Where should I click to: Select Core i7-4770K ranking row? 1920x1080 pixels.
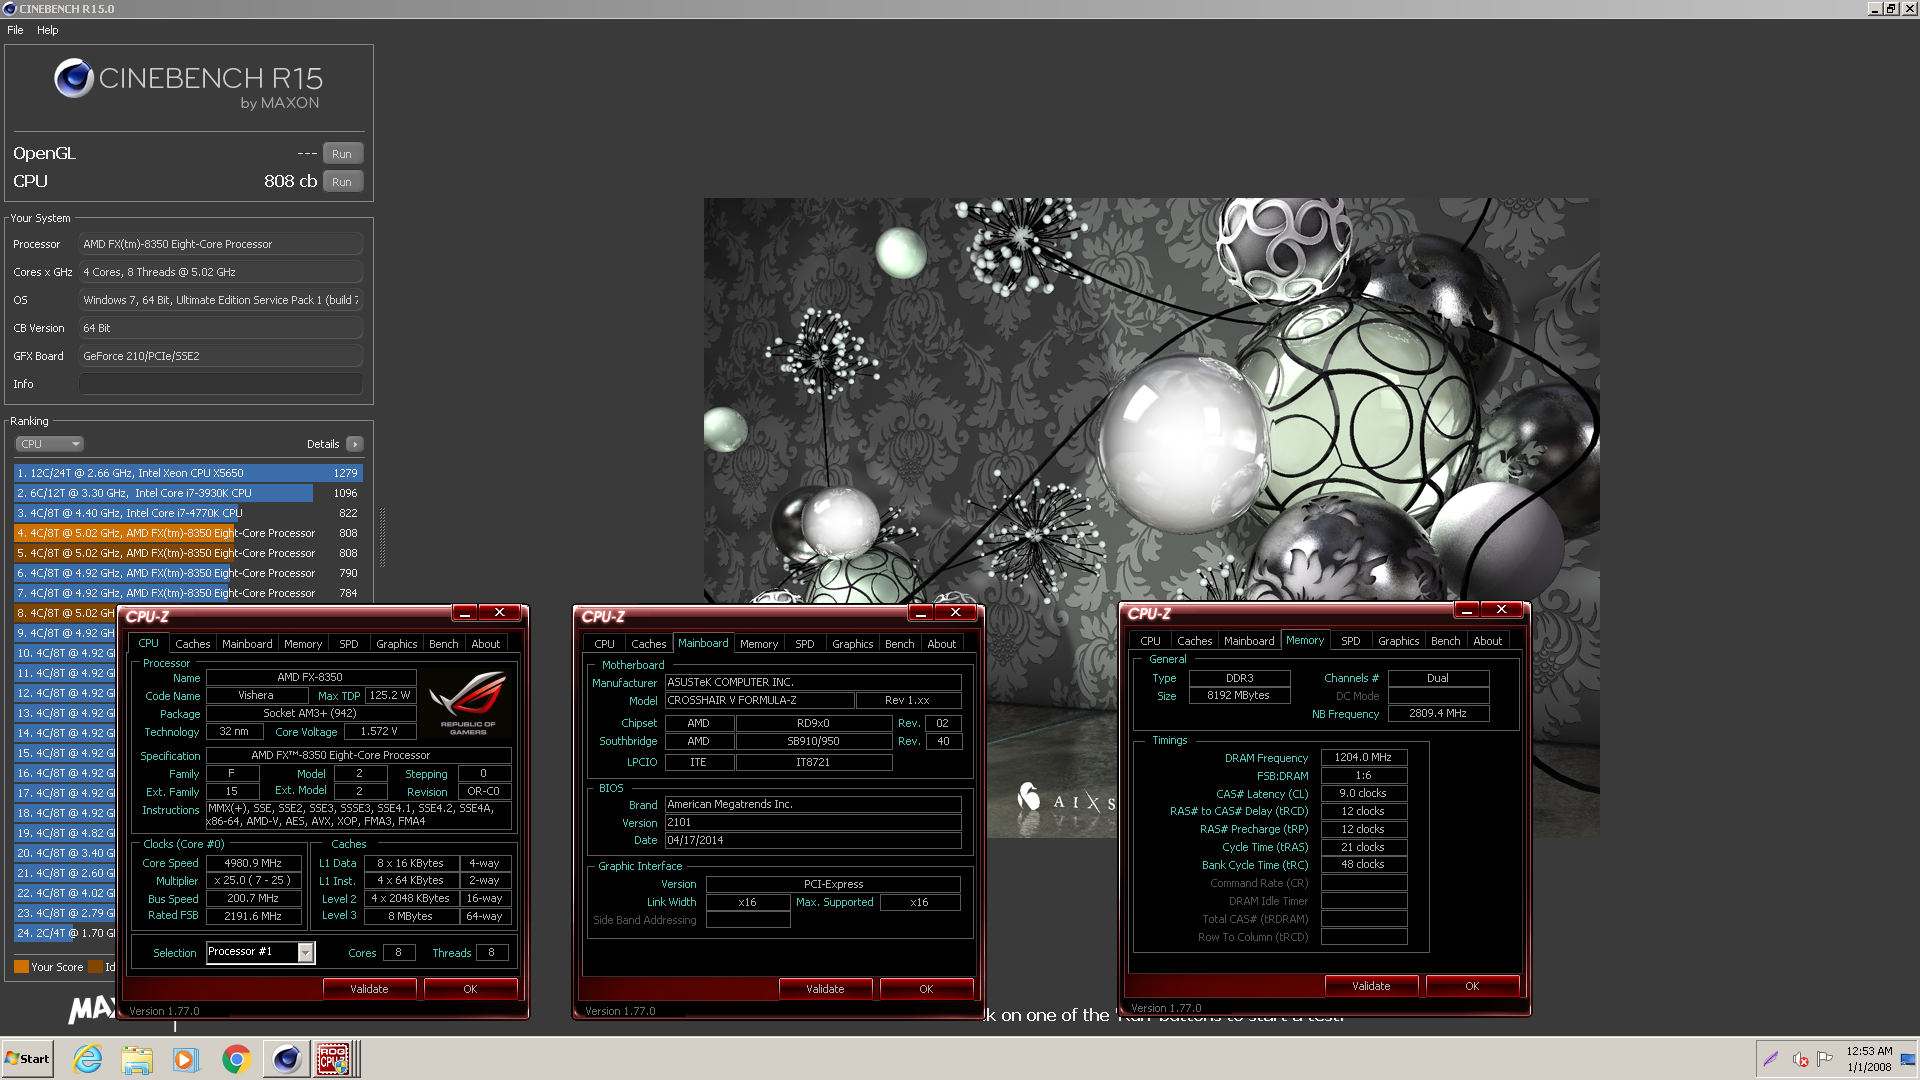pyautogui.click(x=188, y=513)
